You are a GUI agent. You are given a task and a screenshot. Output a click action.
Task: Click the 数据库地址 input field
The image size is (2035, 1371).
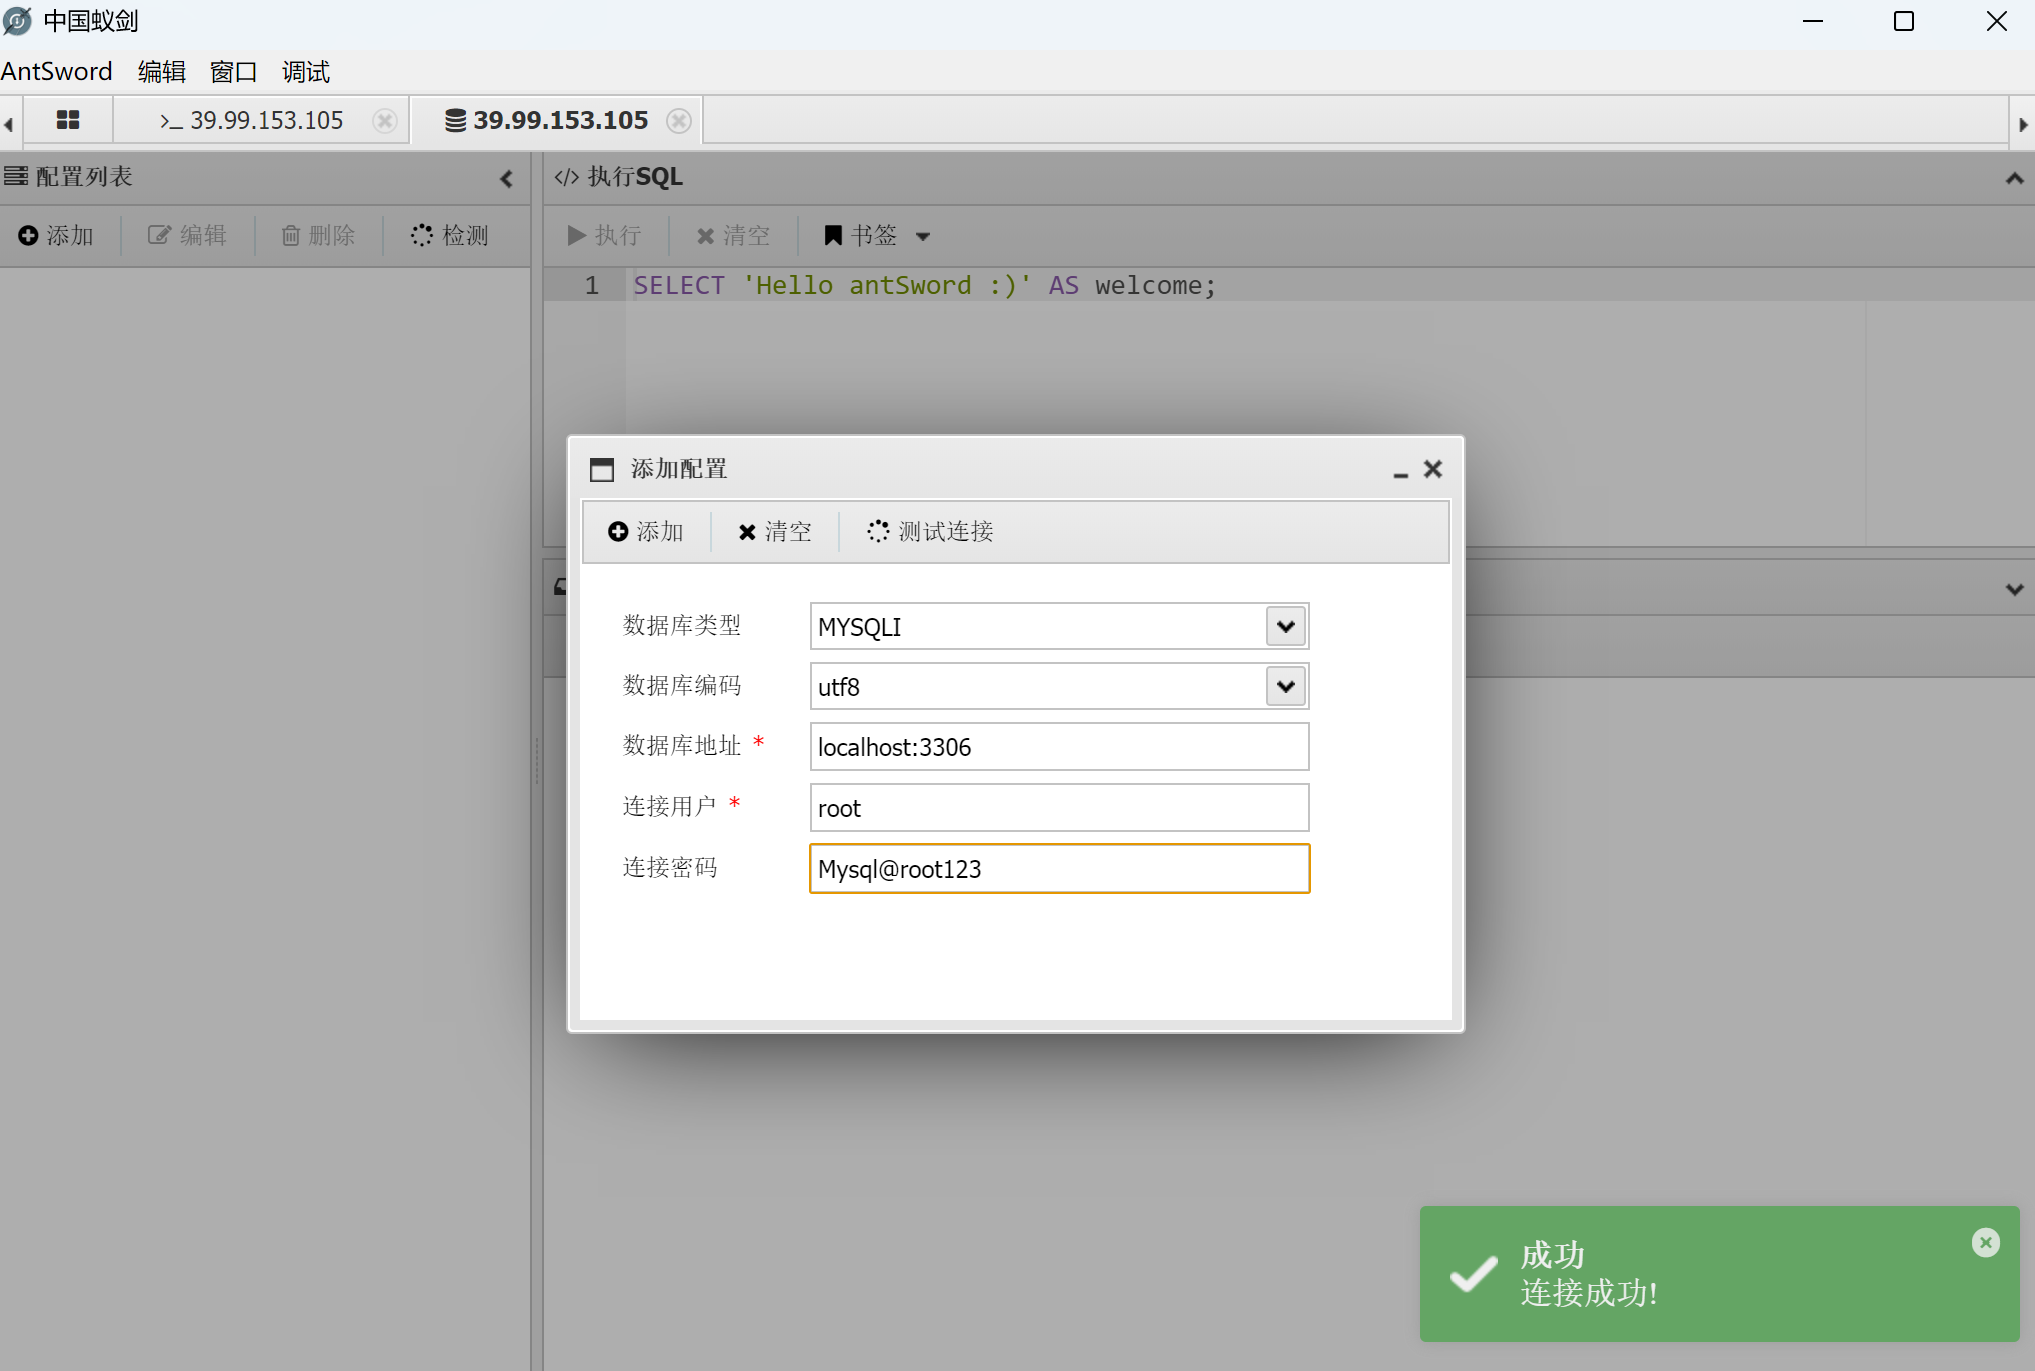tap(1058, 747)
